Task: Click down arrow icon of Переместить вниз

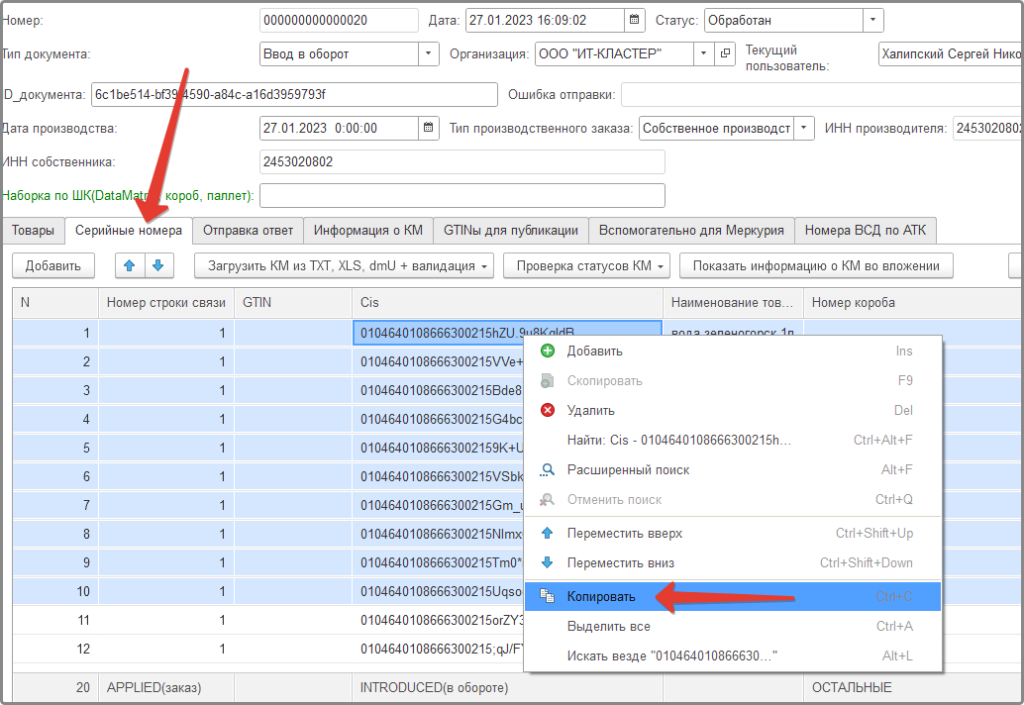Action: point(547,563)
